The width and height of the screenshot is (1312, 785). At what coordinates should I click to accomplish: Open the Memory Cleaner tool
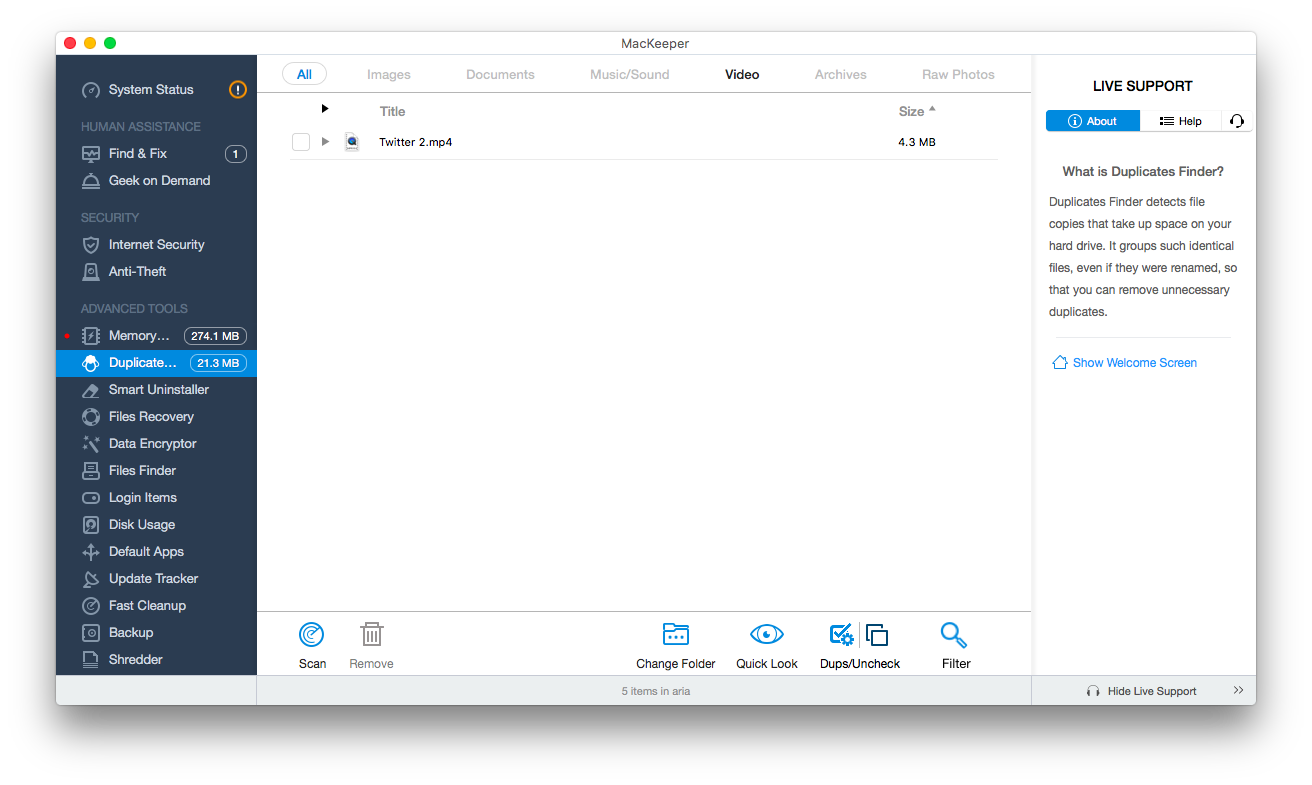tap(137, 335)
